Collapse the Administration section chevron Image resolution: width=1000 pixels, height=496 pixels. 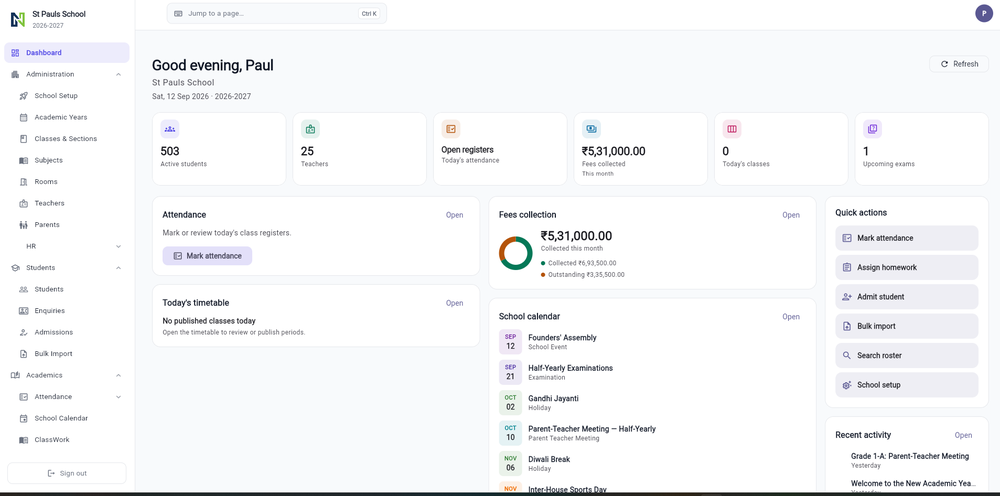pos(119,75)
